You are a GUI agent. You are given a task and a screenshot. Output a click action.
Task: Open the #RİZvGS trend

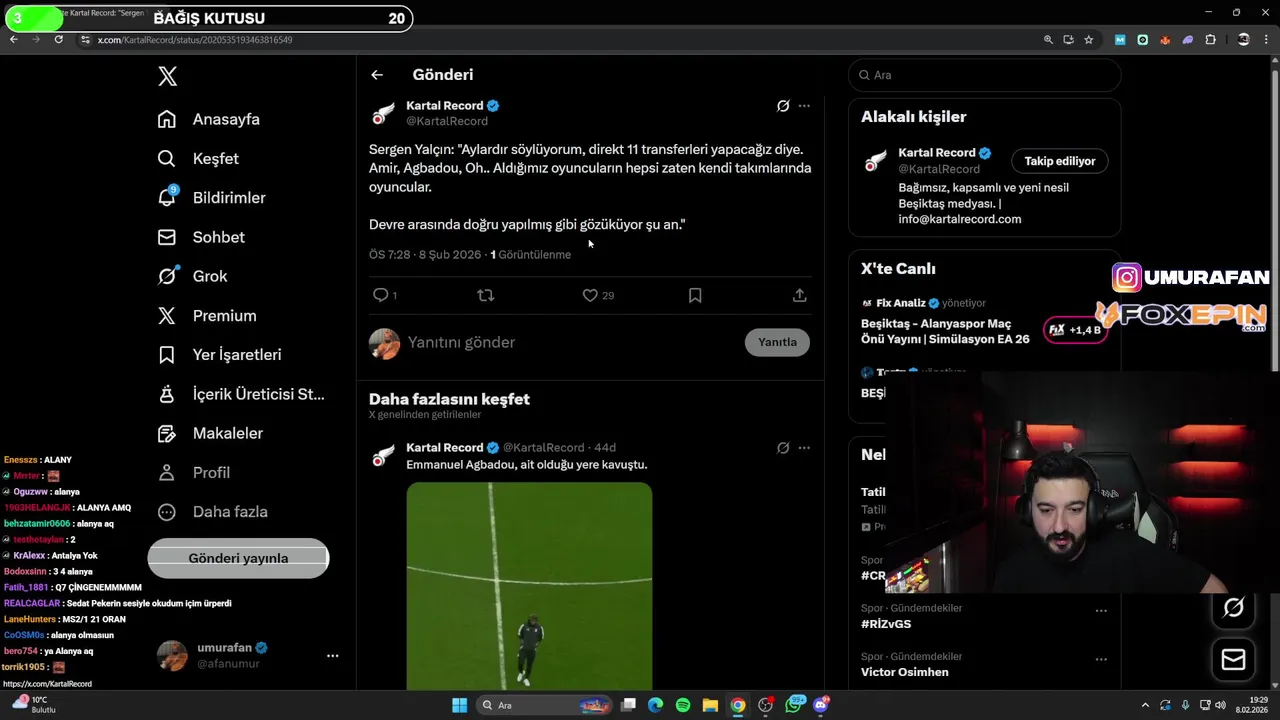[886, 624]
